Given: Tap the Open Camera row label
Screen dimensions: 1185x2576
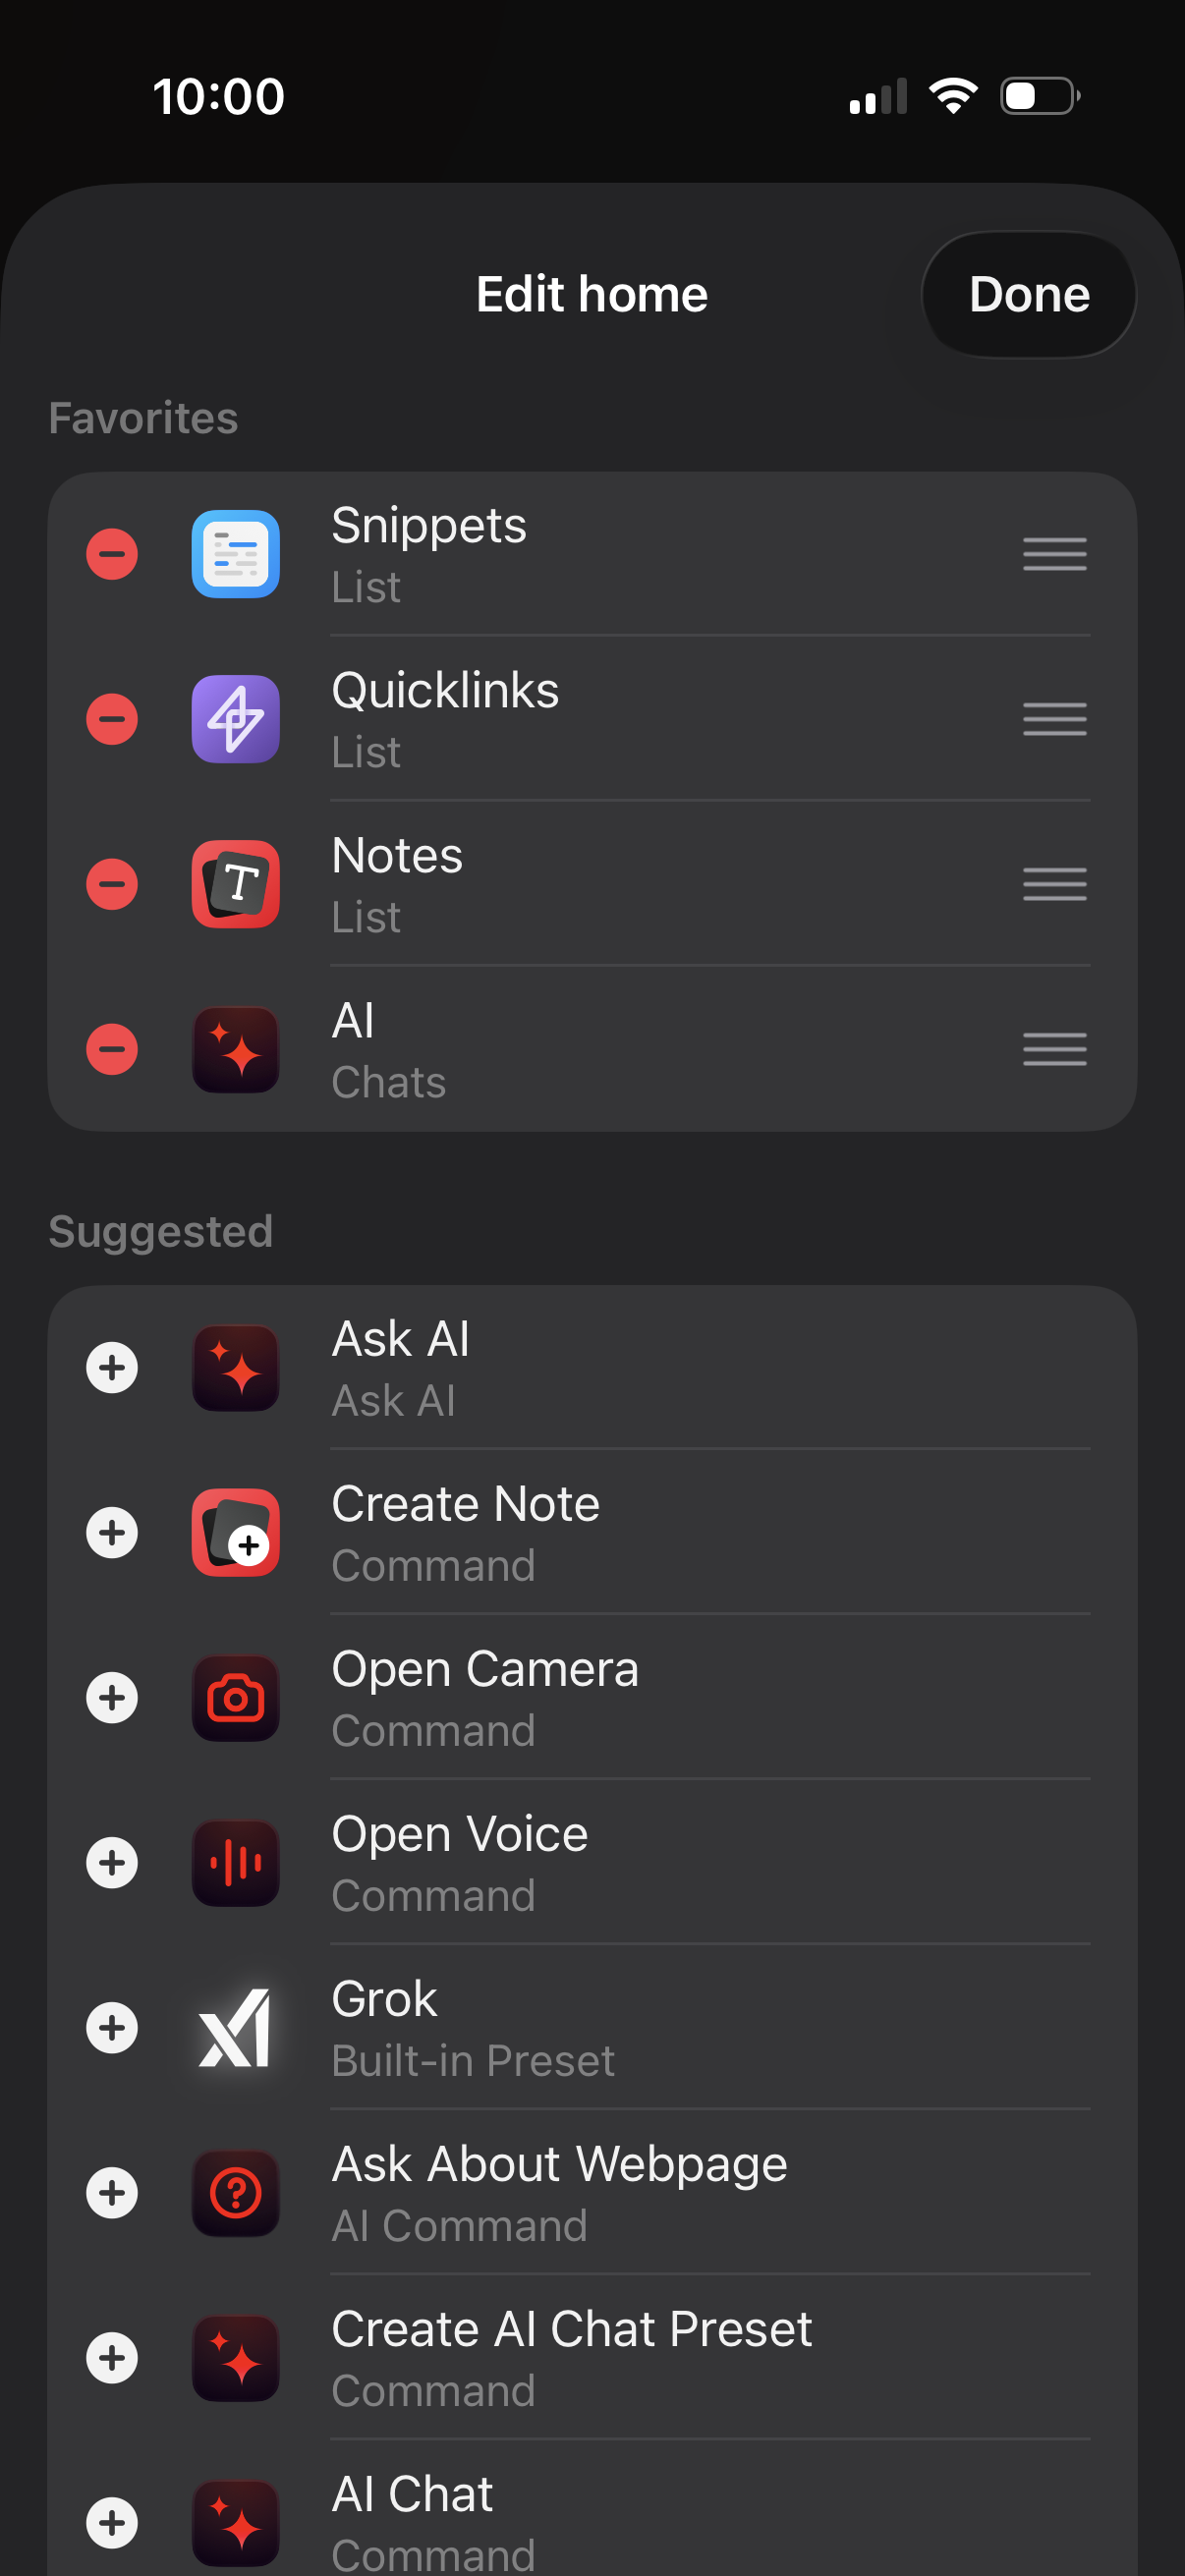Looking at the screenshot, I should [485, 1669].
